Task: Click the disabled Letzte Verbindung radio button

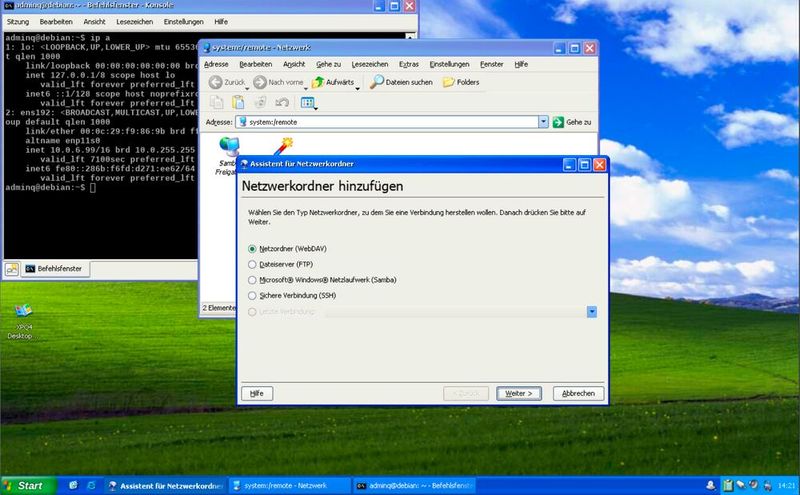Action: (252, 312)
